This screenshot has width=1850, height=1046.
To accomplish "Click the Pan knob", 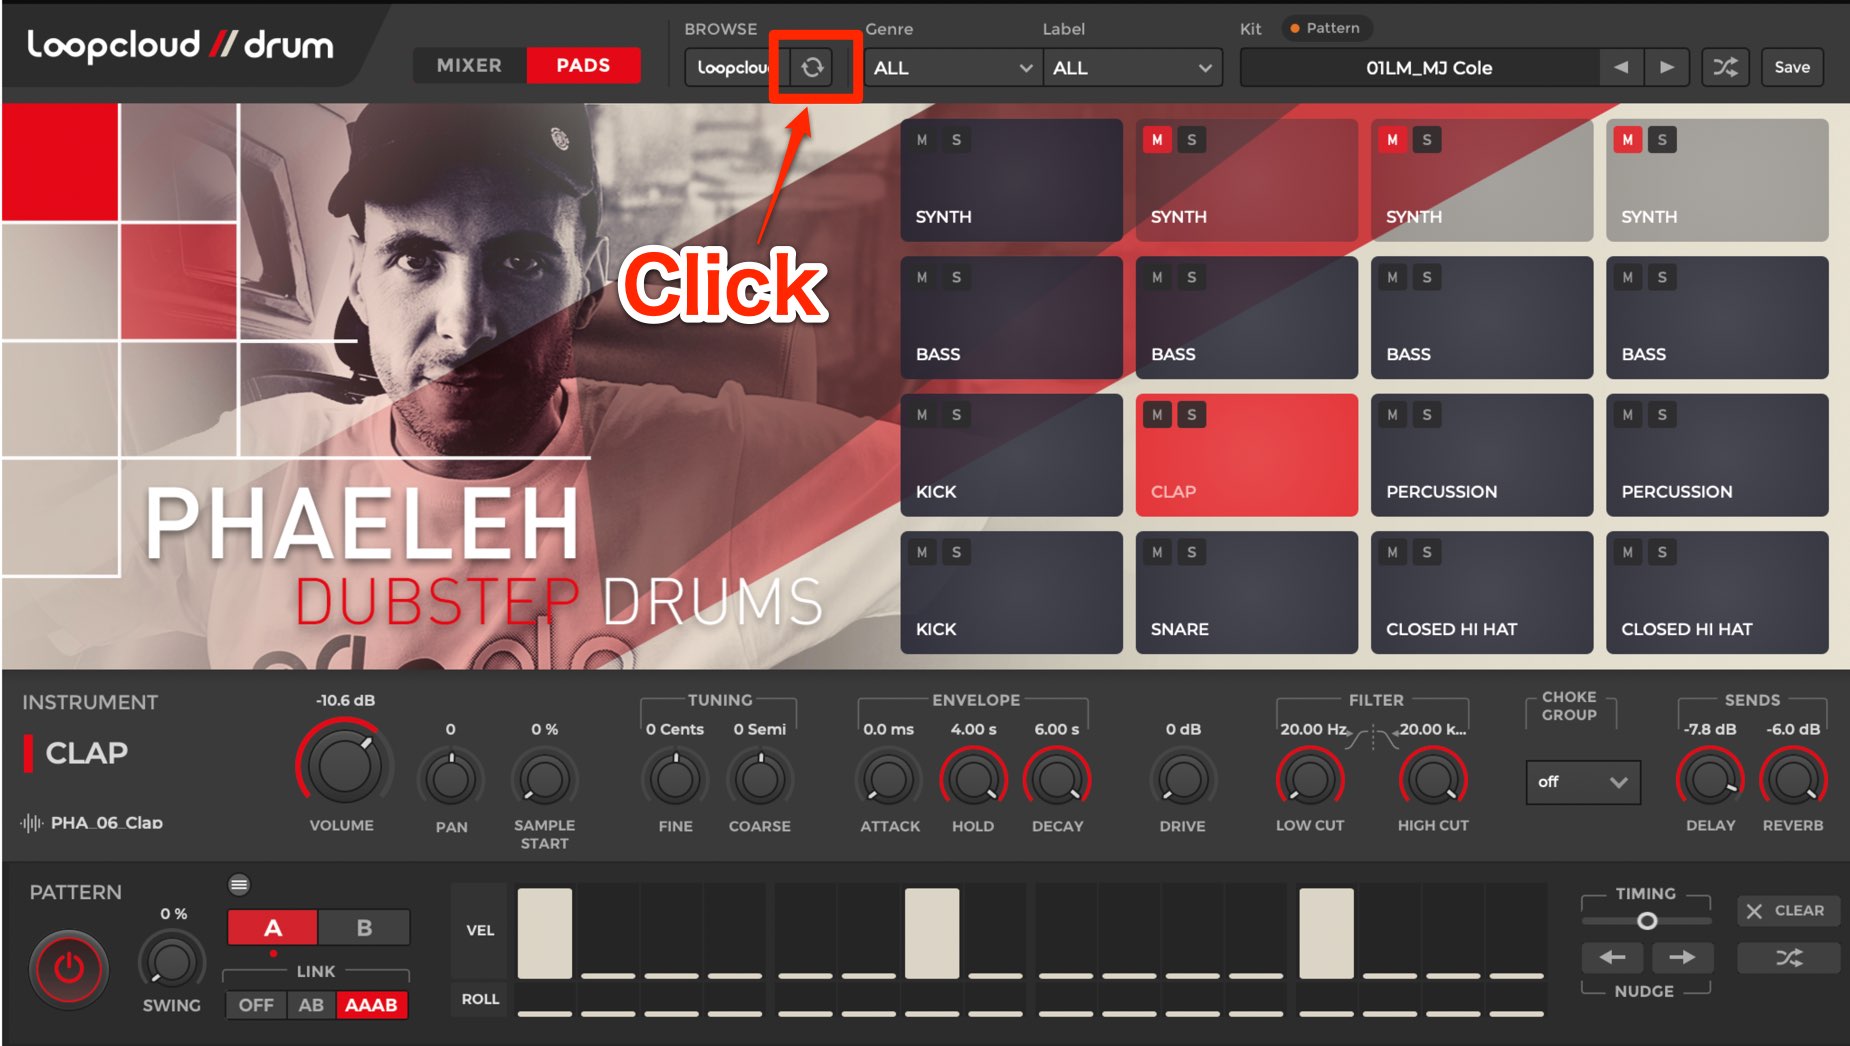I will pyautogui.click(x=450, y=779).
